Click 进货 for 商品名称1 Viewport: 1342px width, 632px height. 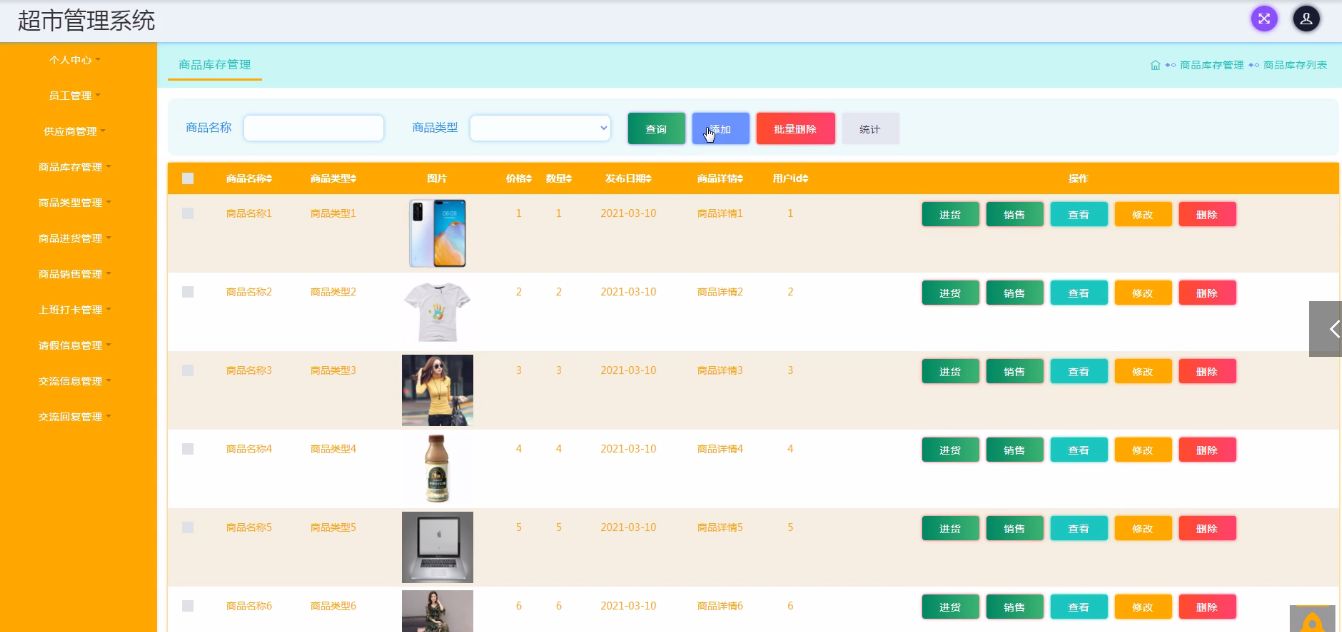[950, 214]
